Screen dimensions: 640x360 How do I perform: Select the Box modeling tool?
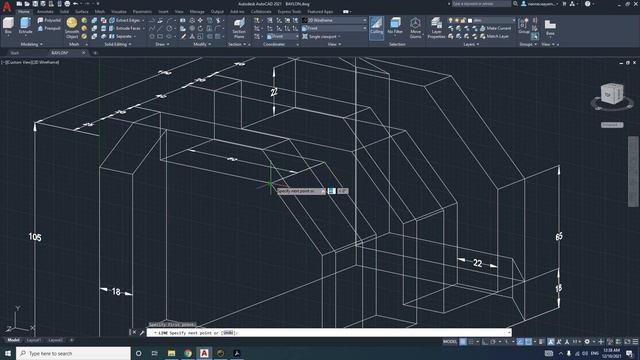[x=8, y=26]
